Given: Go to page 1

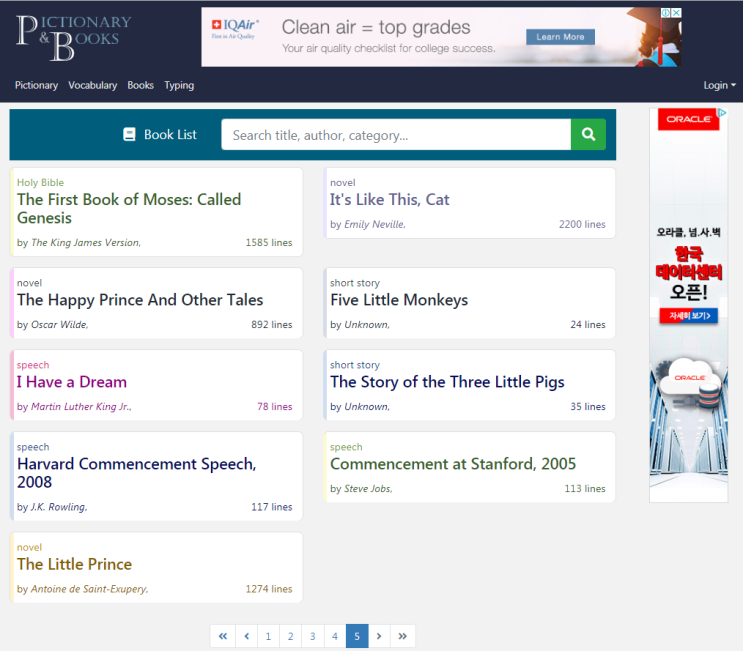Looking at the screenshot, I should [268, 636].
